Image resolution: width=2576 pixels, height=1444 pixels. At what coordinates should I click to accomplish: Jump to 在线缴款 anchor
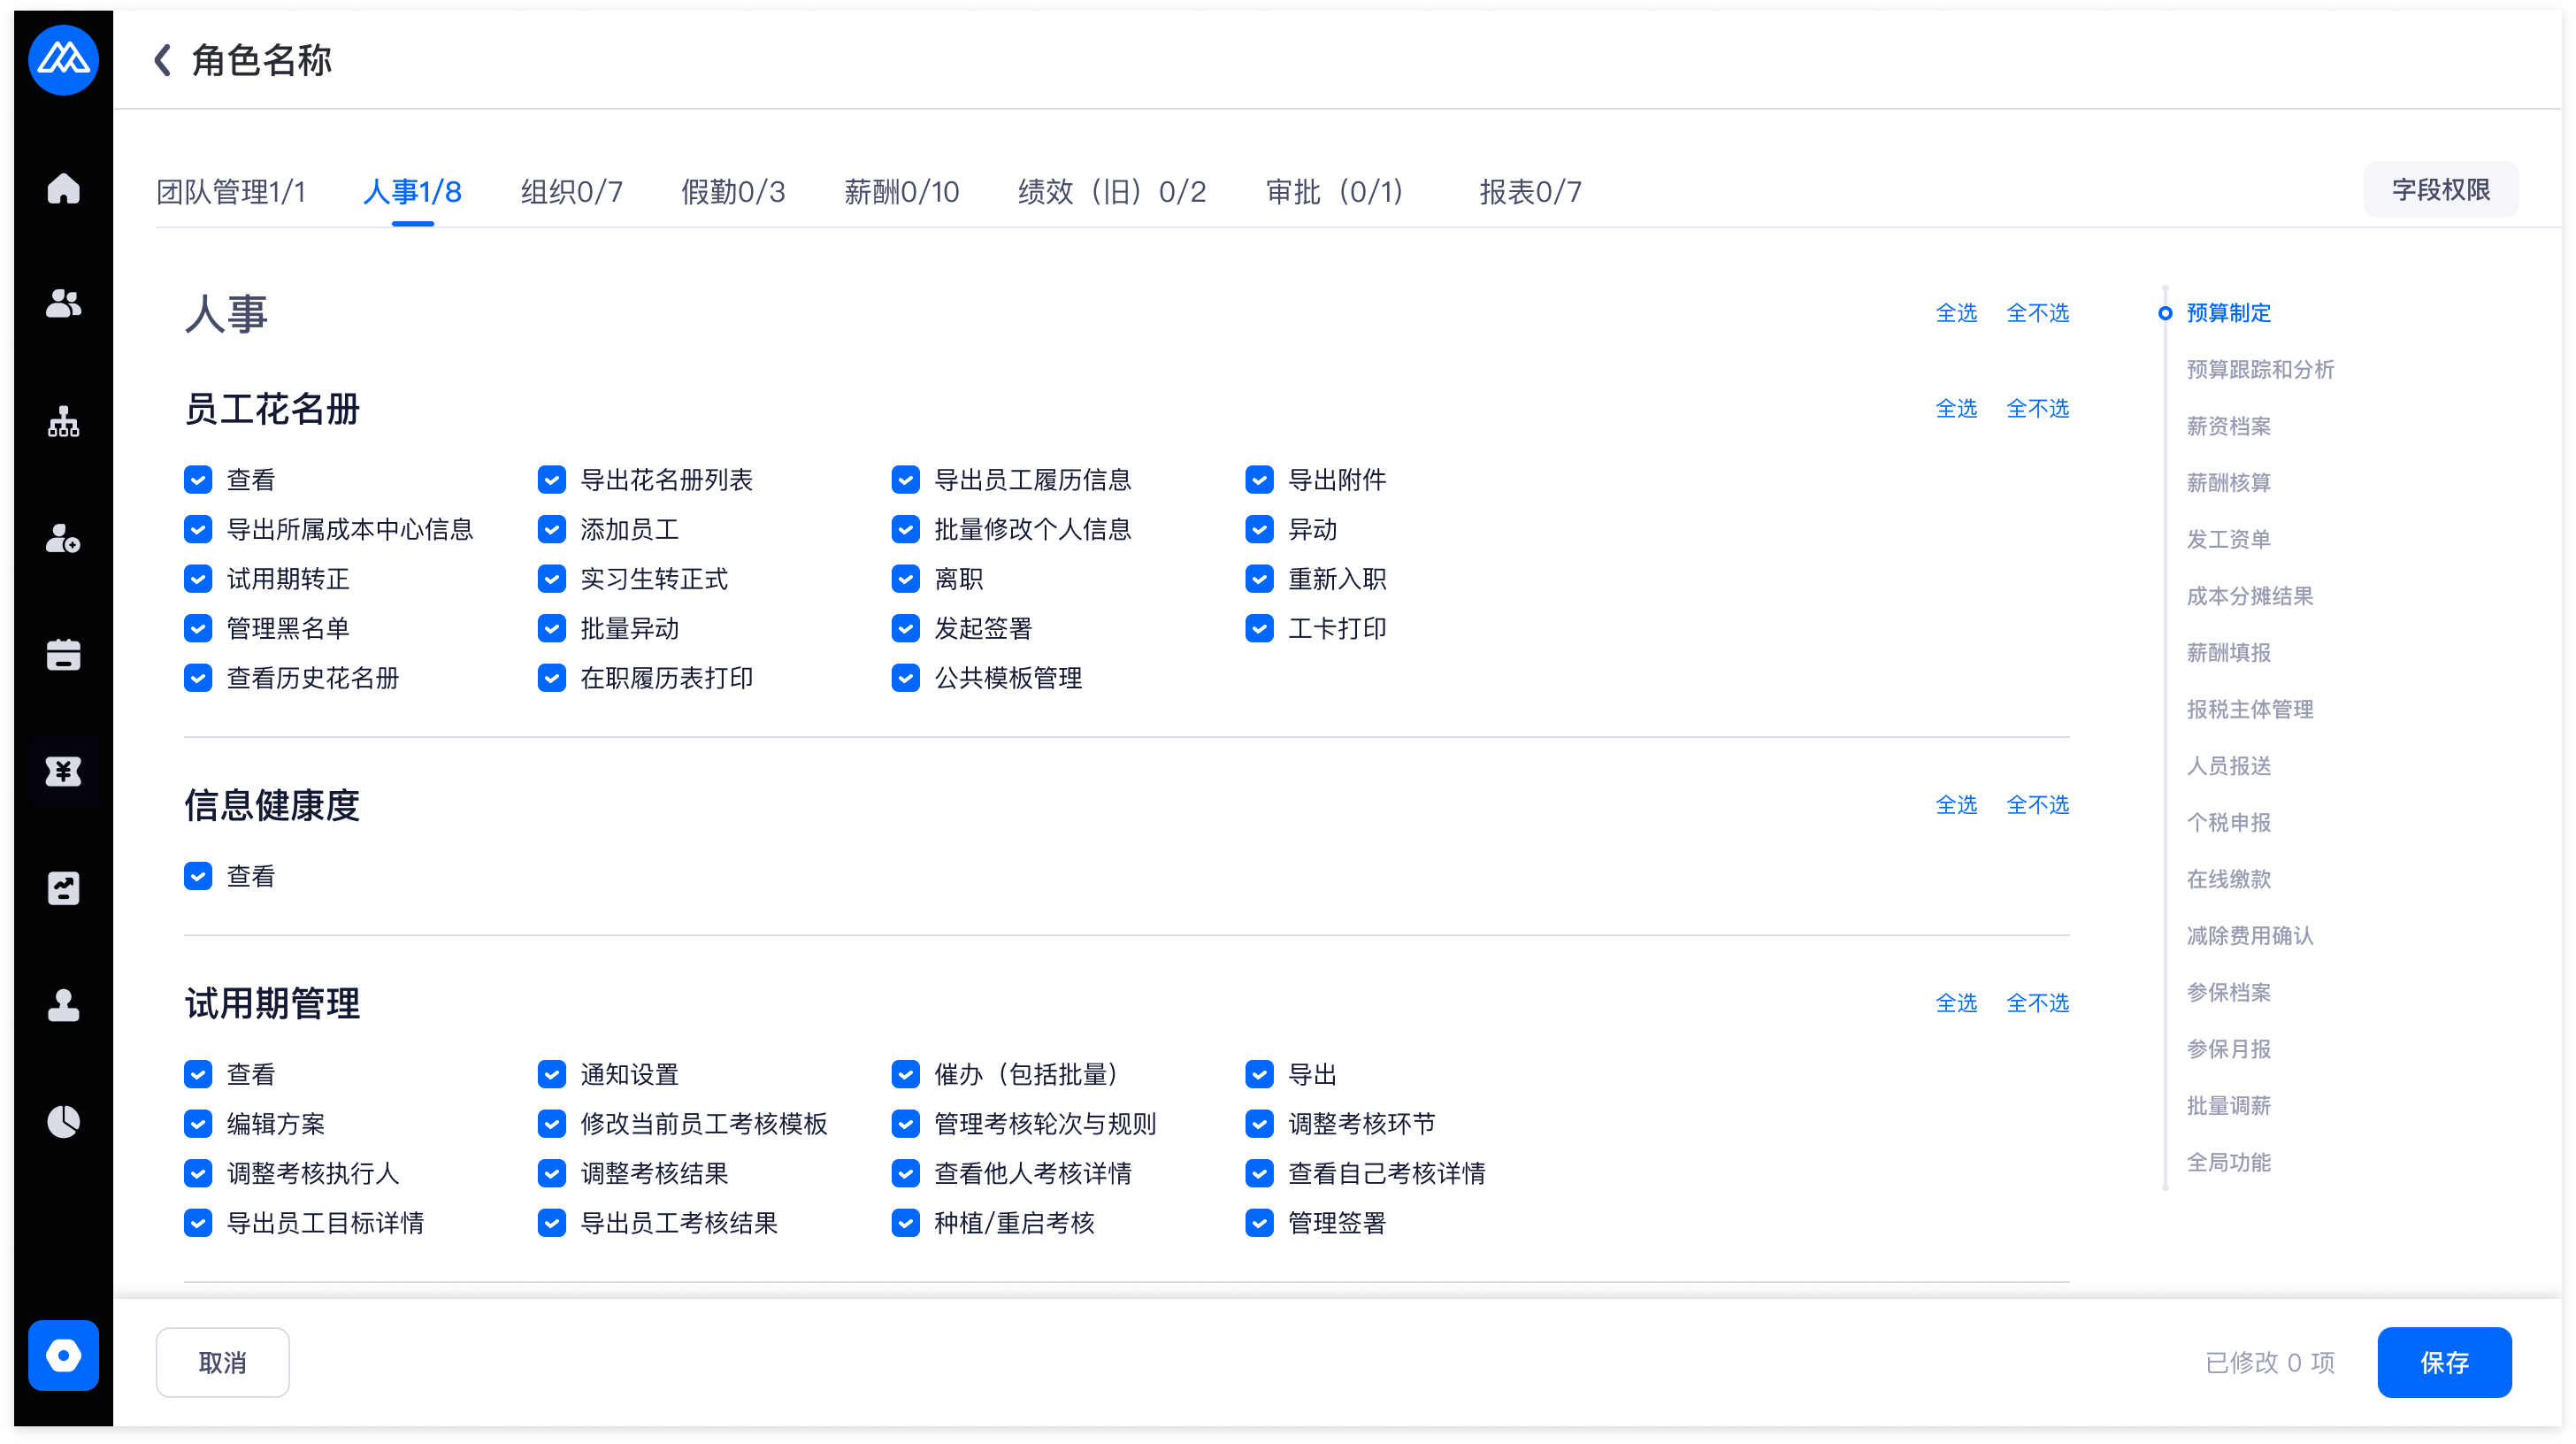(2229, 879)
